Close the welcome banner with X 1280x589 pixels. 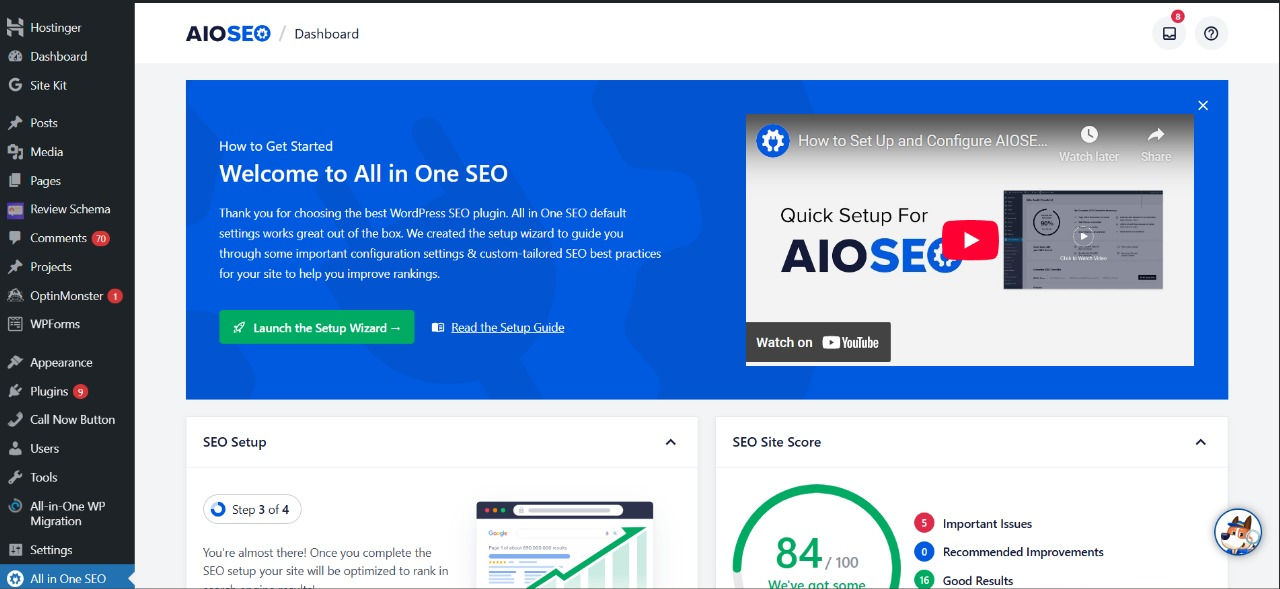tap(1203, 105)
